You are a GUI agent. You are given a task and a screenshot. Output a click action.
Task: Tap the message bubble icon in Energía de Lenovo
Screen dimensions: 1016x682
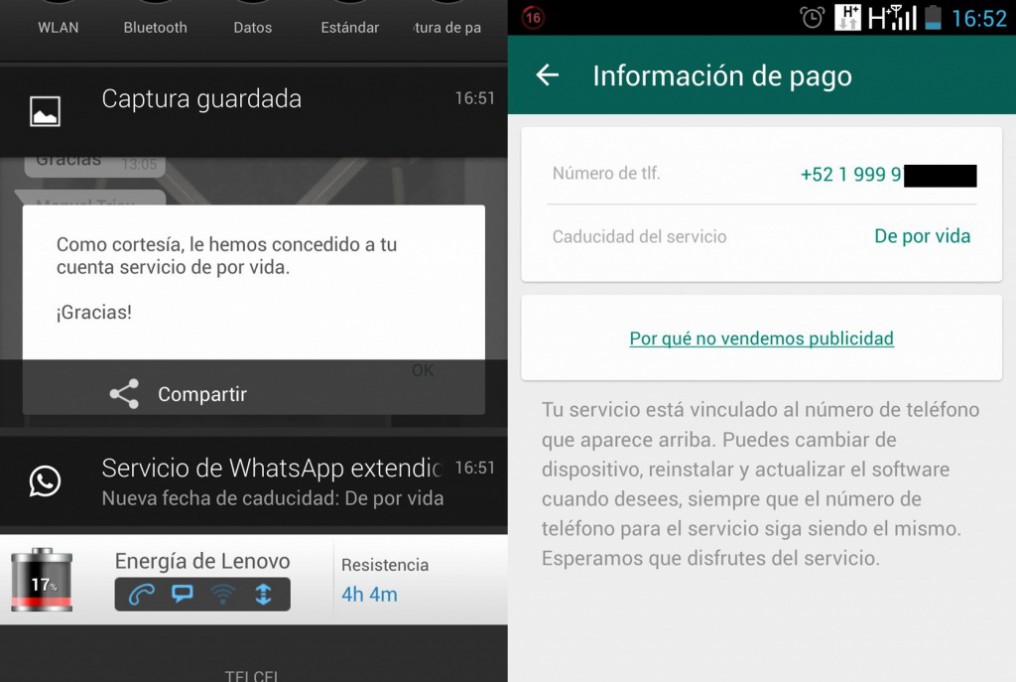click(x=182, y=594)
